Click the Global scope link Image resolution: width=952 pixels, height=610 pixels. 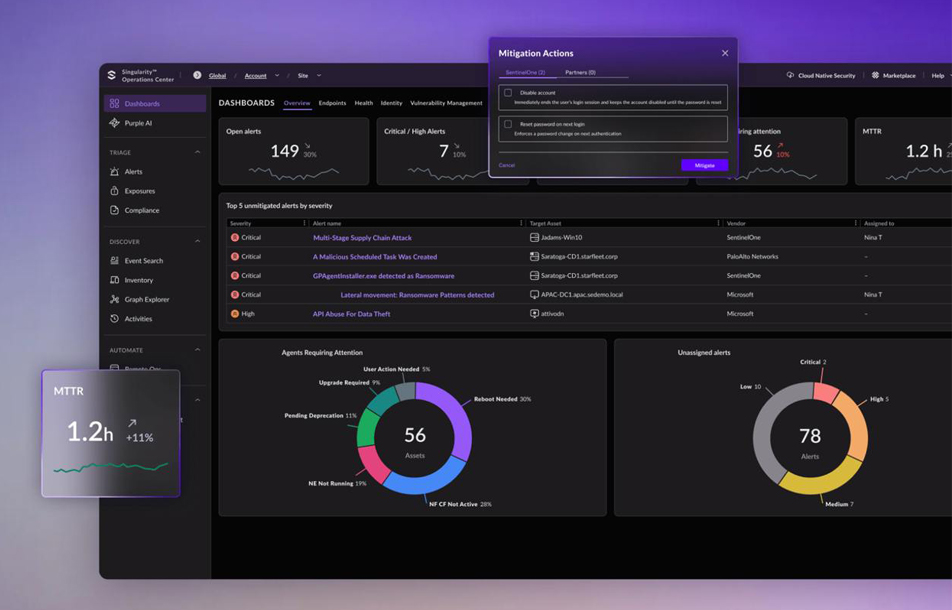pos(217,76)
